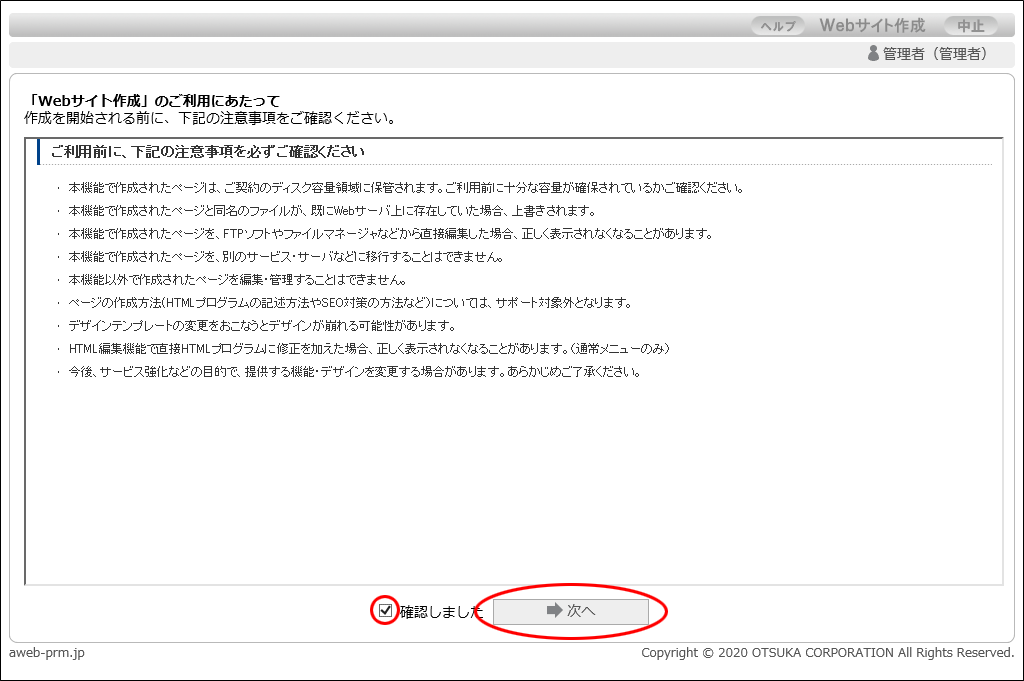This screenshot has height=681, width=1024.
Task: Open the ヘルプ help button
Action: [779, 26]
